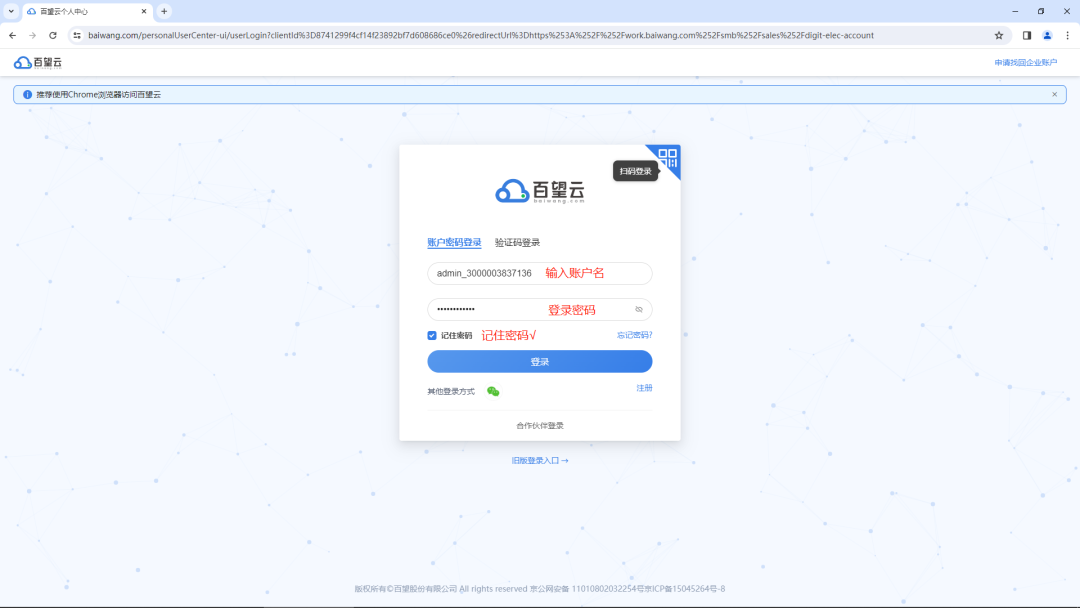Click 其他登录方式 label text
This screenshot has height=608, width=1080.
click(450, 391)
